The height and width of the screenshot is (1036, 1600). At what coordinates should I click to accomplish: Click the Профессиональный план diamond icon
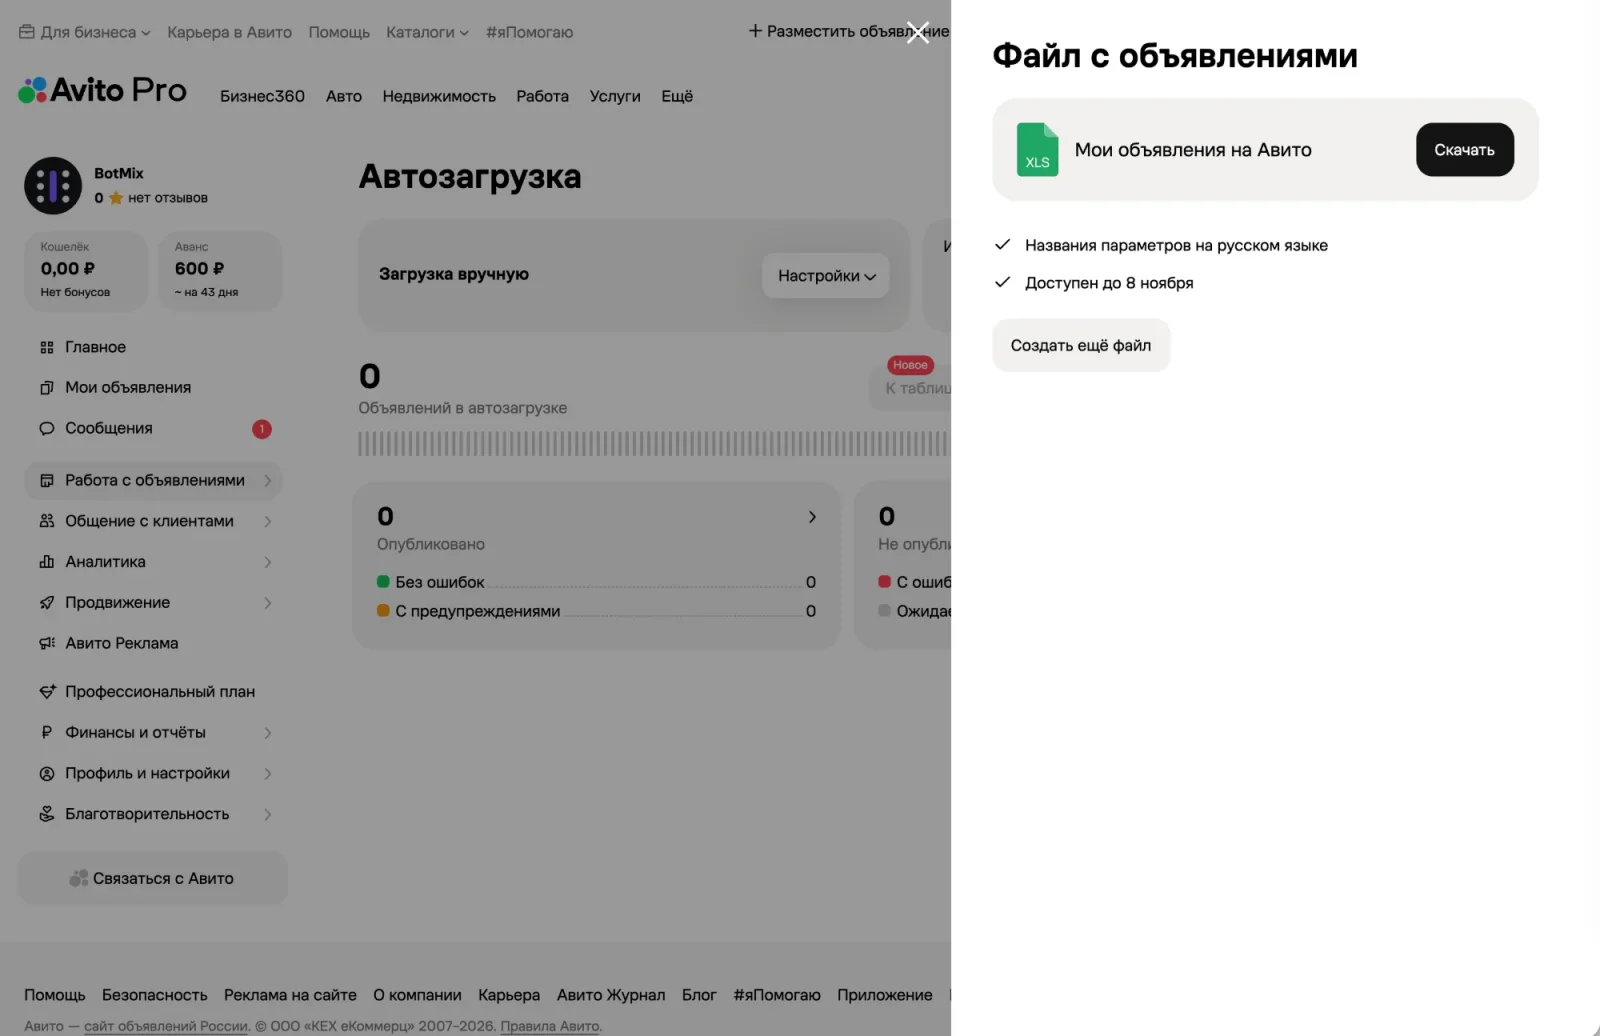[47, 692]
